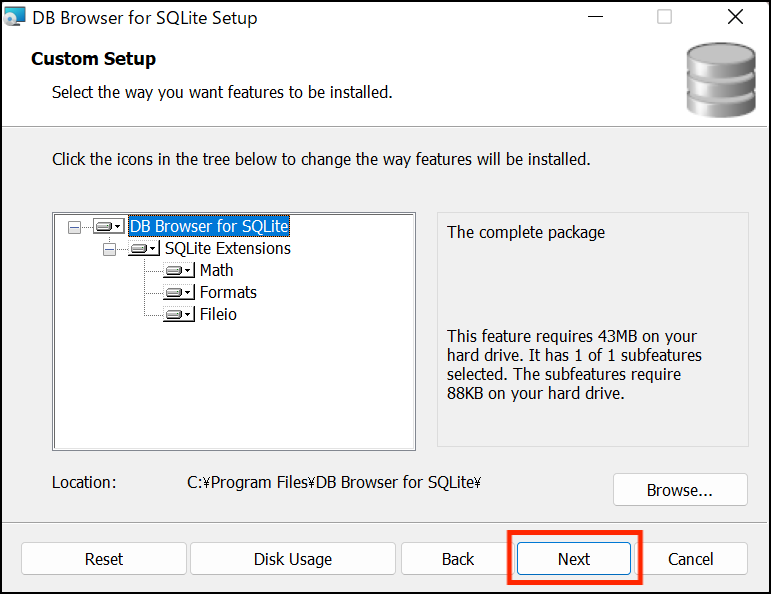
Task: Collapse the DB Browser for SQLite tree node
Action: pyautogui.click(x=74, y=227)
